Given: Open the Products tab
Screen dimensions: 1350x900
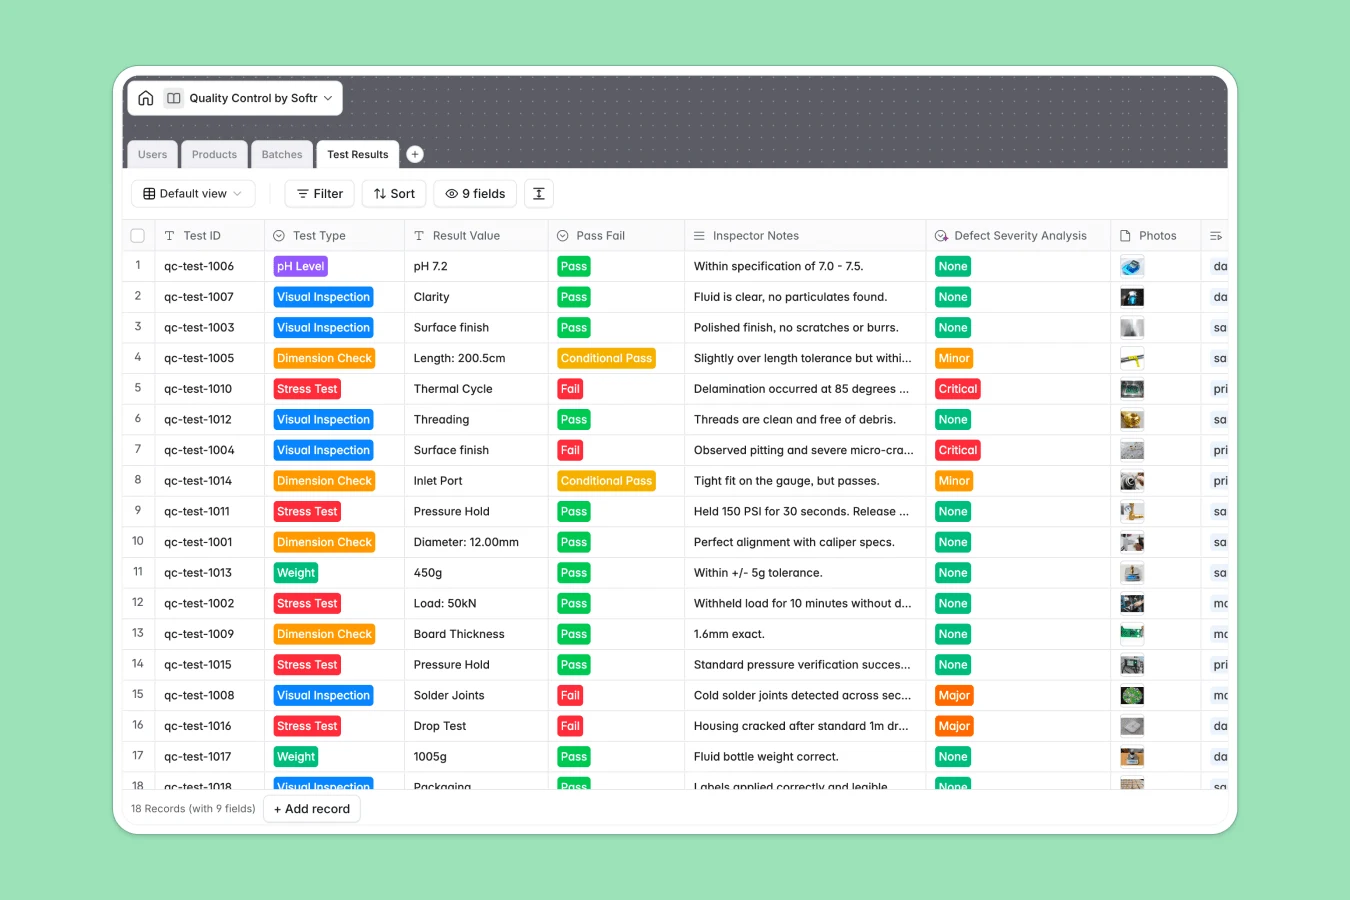Looking at the screenshot, I should pyautogui.click(x=214, y=154).
